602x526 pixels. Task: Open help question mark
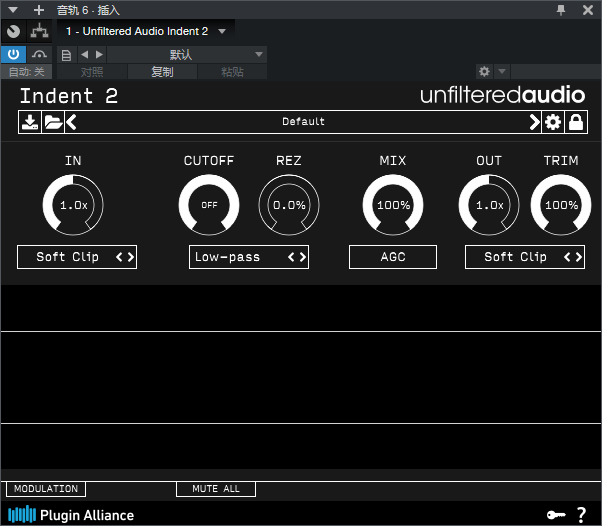(582, 514)
